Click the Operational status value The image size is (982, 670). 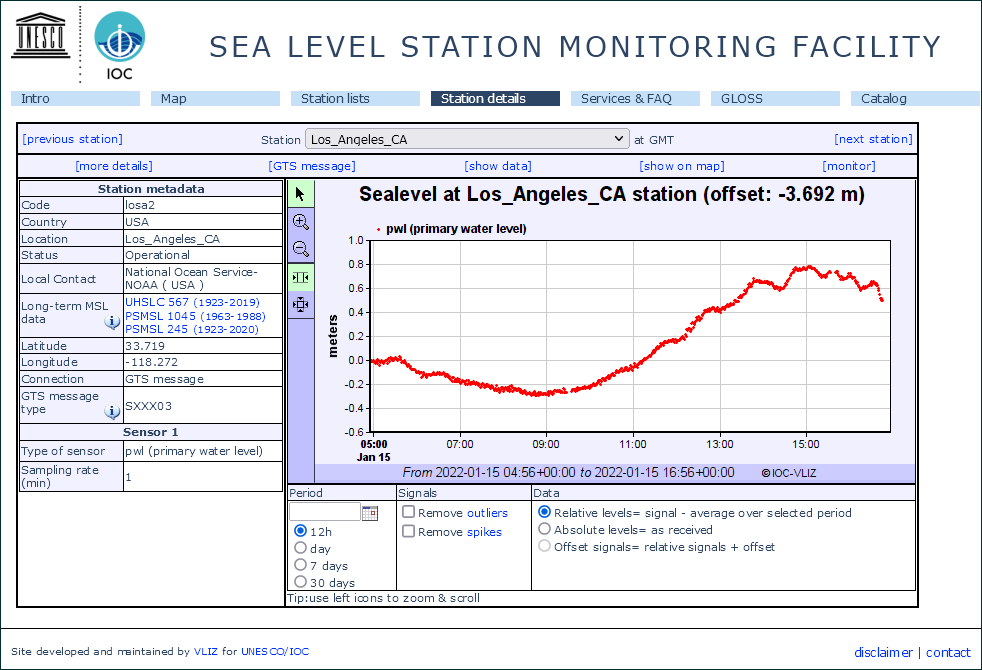click(157, 255)
